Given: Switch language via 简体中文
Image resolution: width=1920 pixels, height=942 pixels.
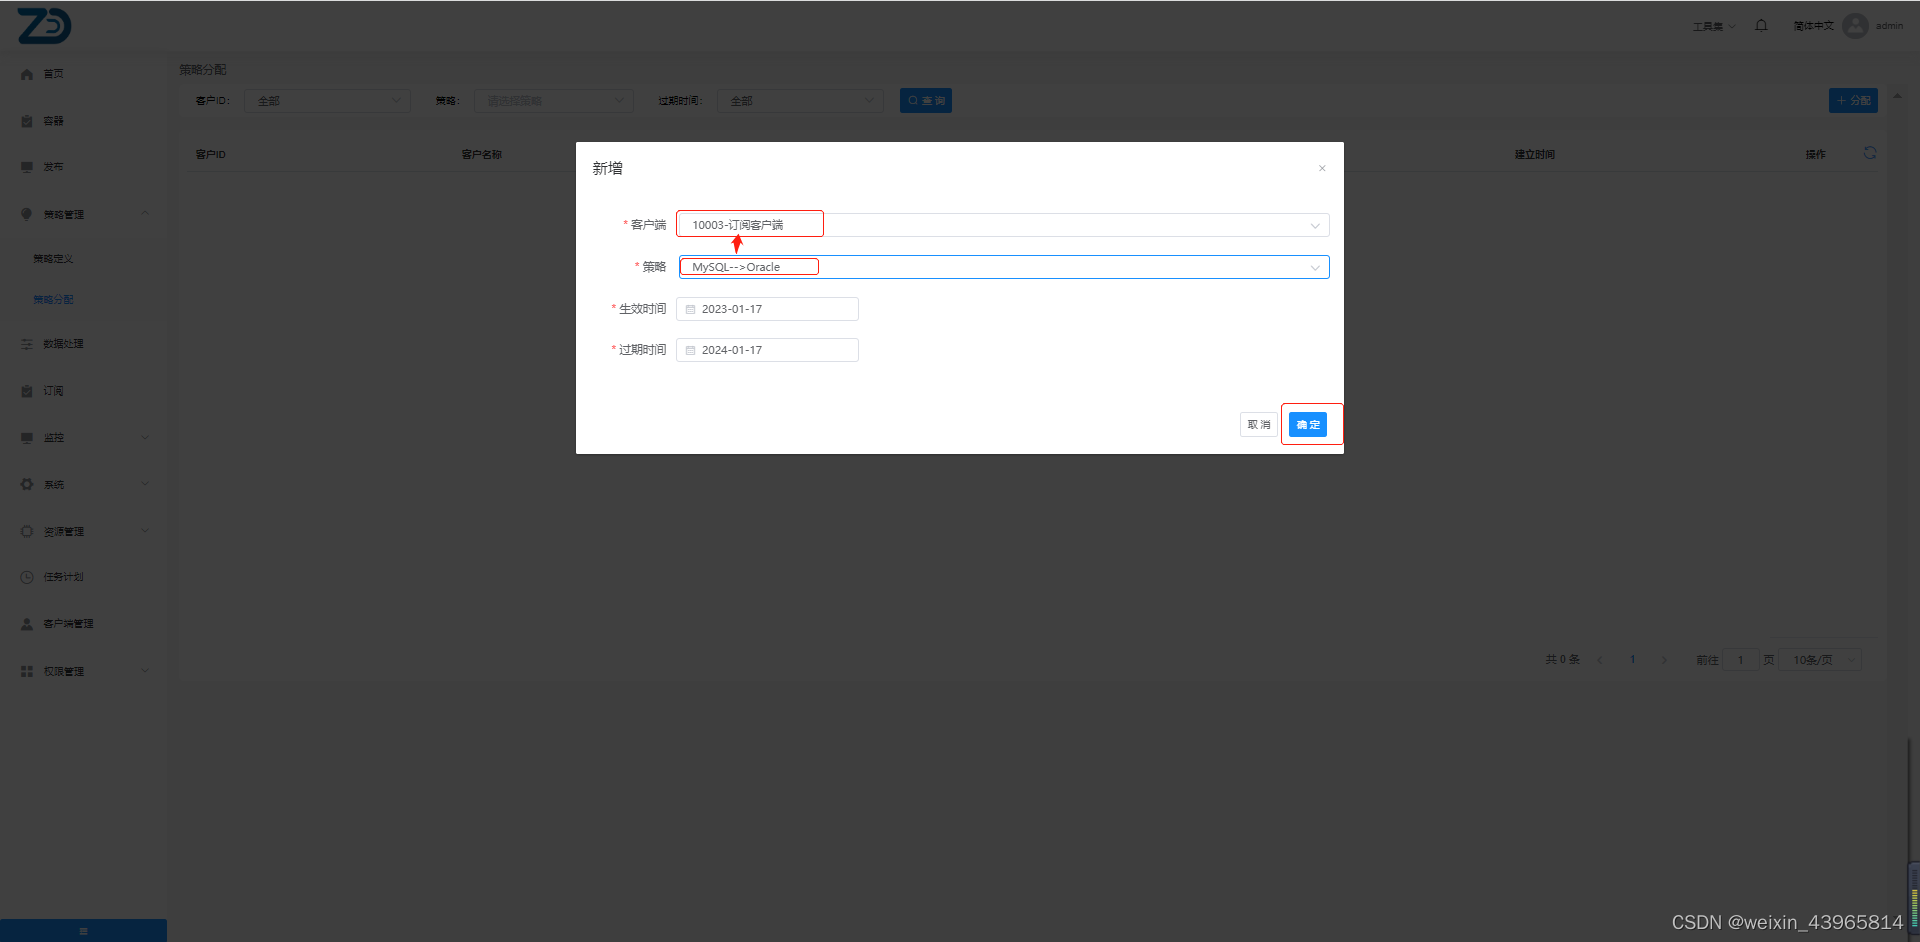Looking at the screenshot, I should coord(1813,26).
